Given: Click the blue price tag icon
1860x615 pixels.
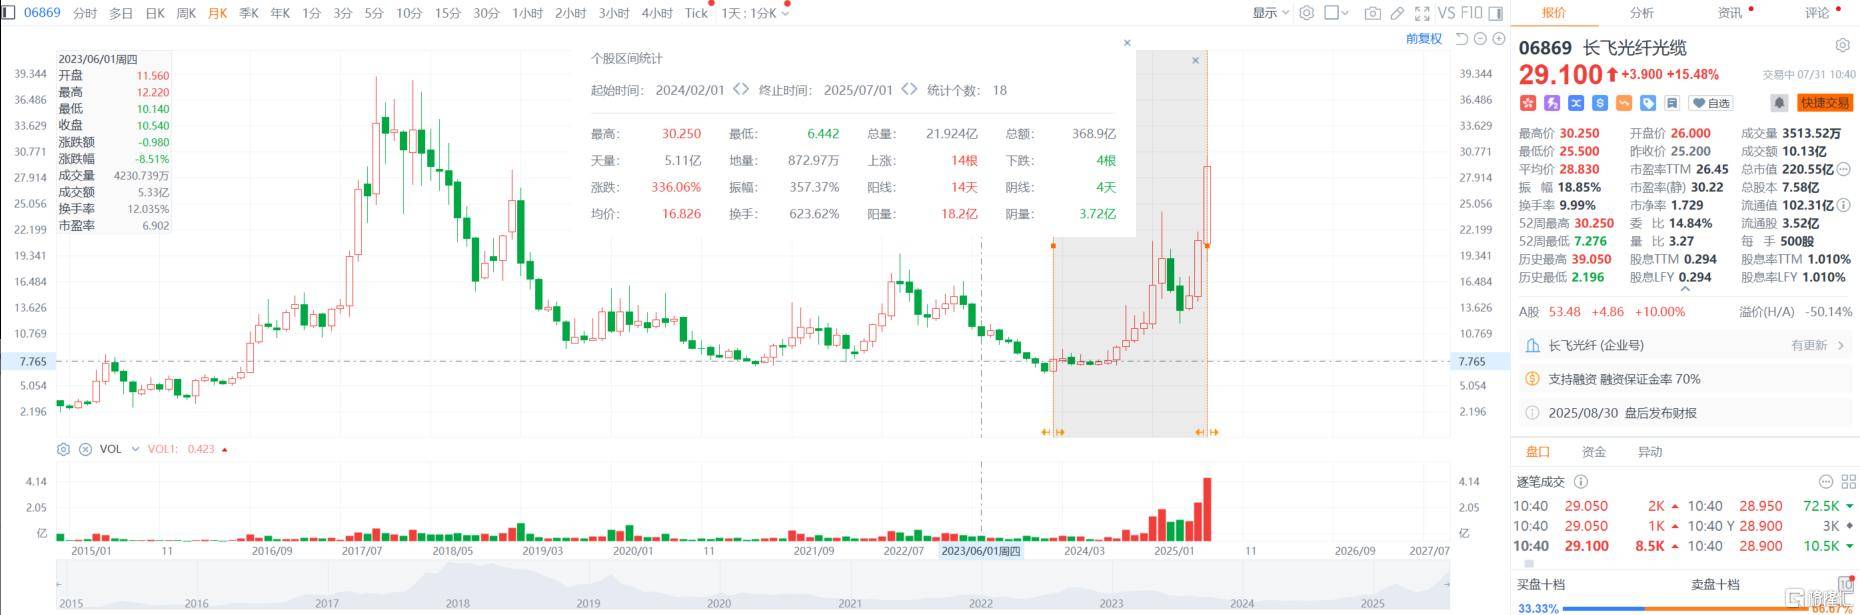Looking at the screenshot, I should [x=1648, y=103].
